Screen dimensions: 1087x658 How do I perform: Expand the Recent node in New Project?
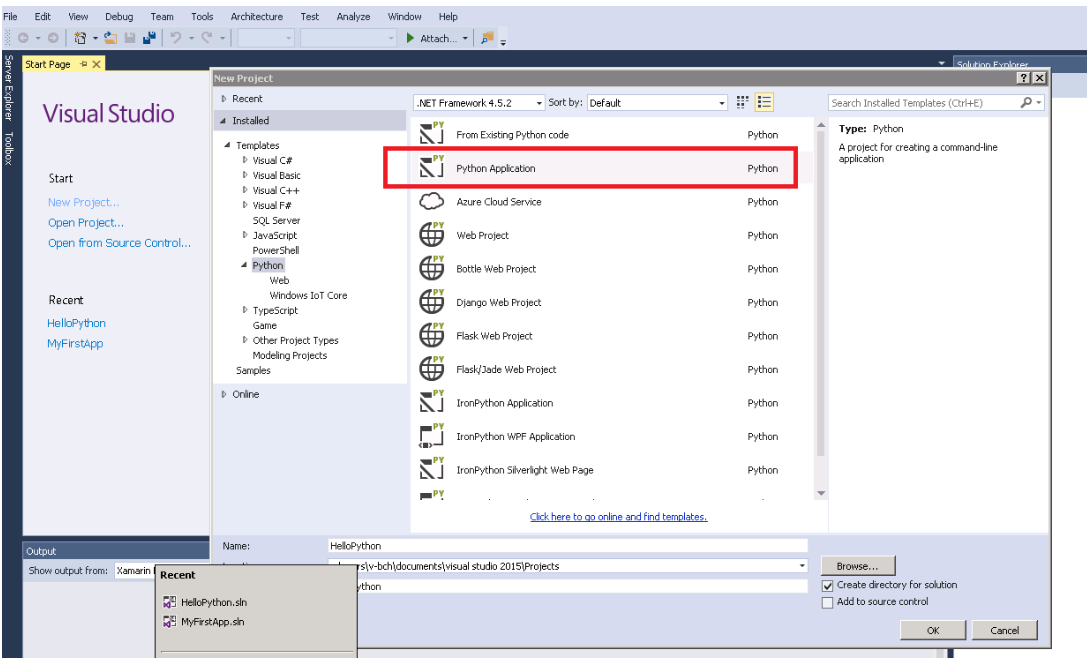(x=223, y=98)
